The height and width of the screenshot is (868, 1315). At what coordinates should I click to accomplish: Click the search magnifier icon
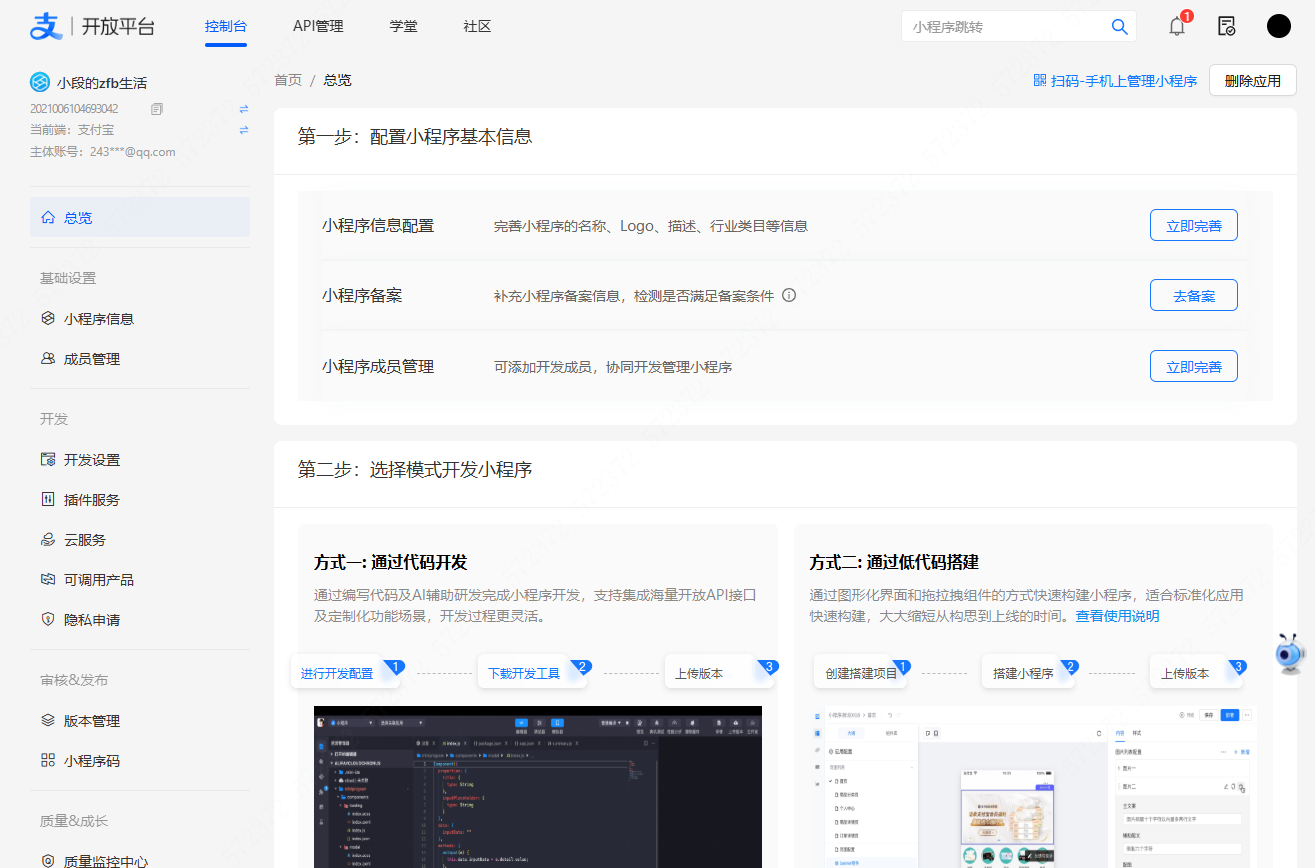[x=1119, y=27]
